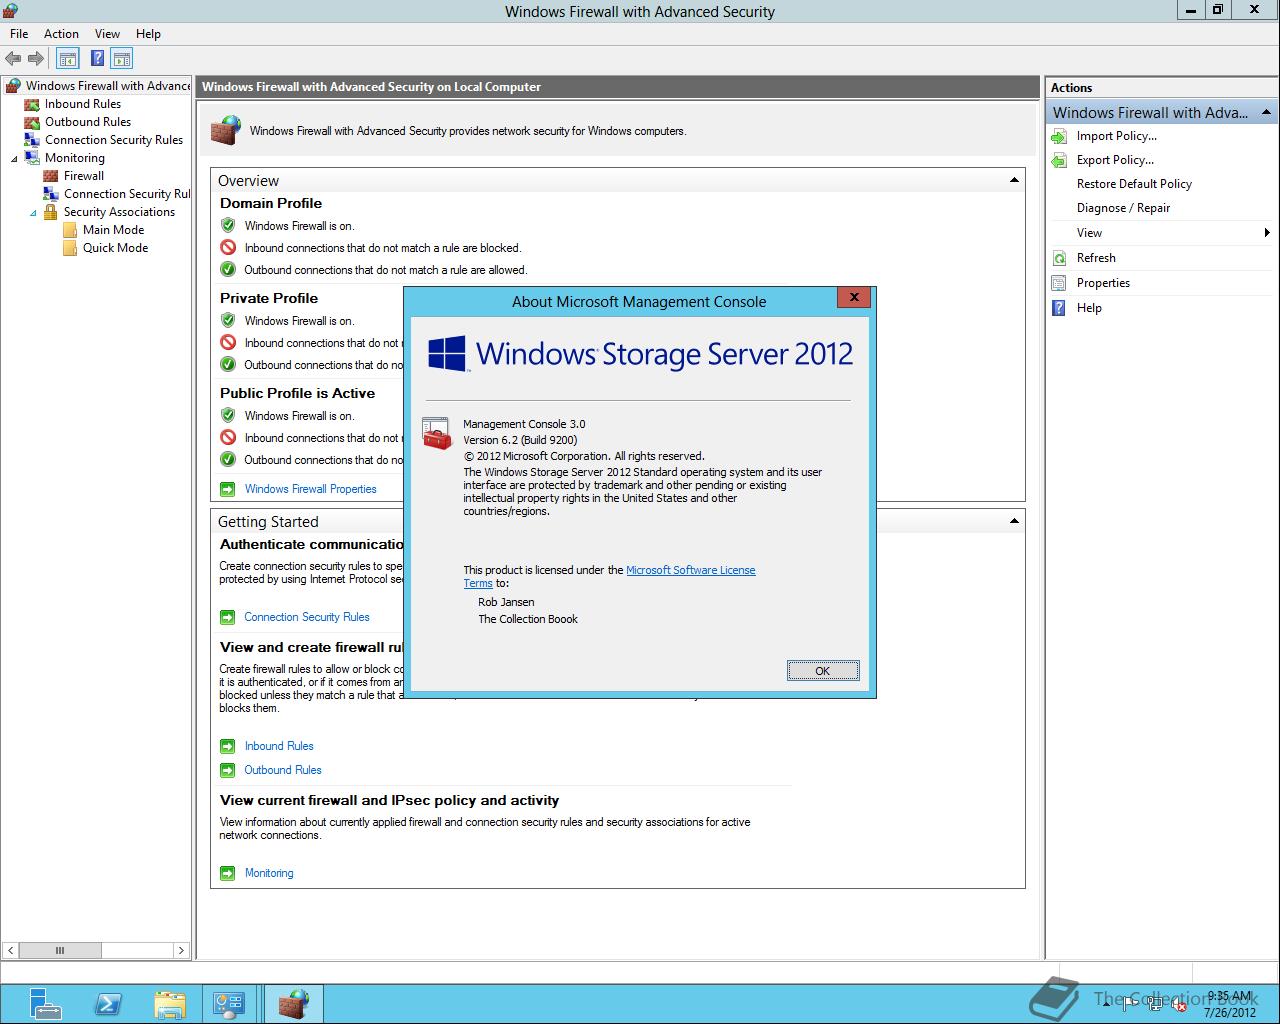The width and height of the screenshot is (1280, 1024).
Task: Click the Refresh icon in Actions
Action: coord(1059,258)
